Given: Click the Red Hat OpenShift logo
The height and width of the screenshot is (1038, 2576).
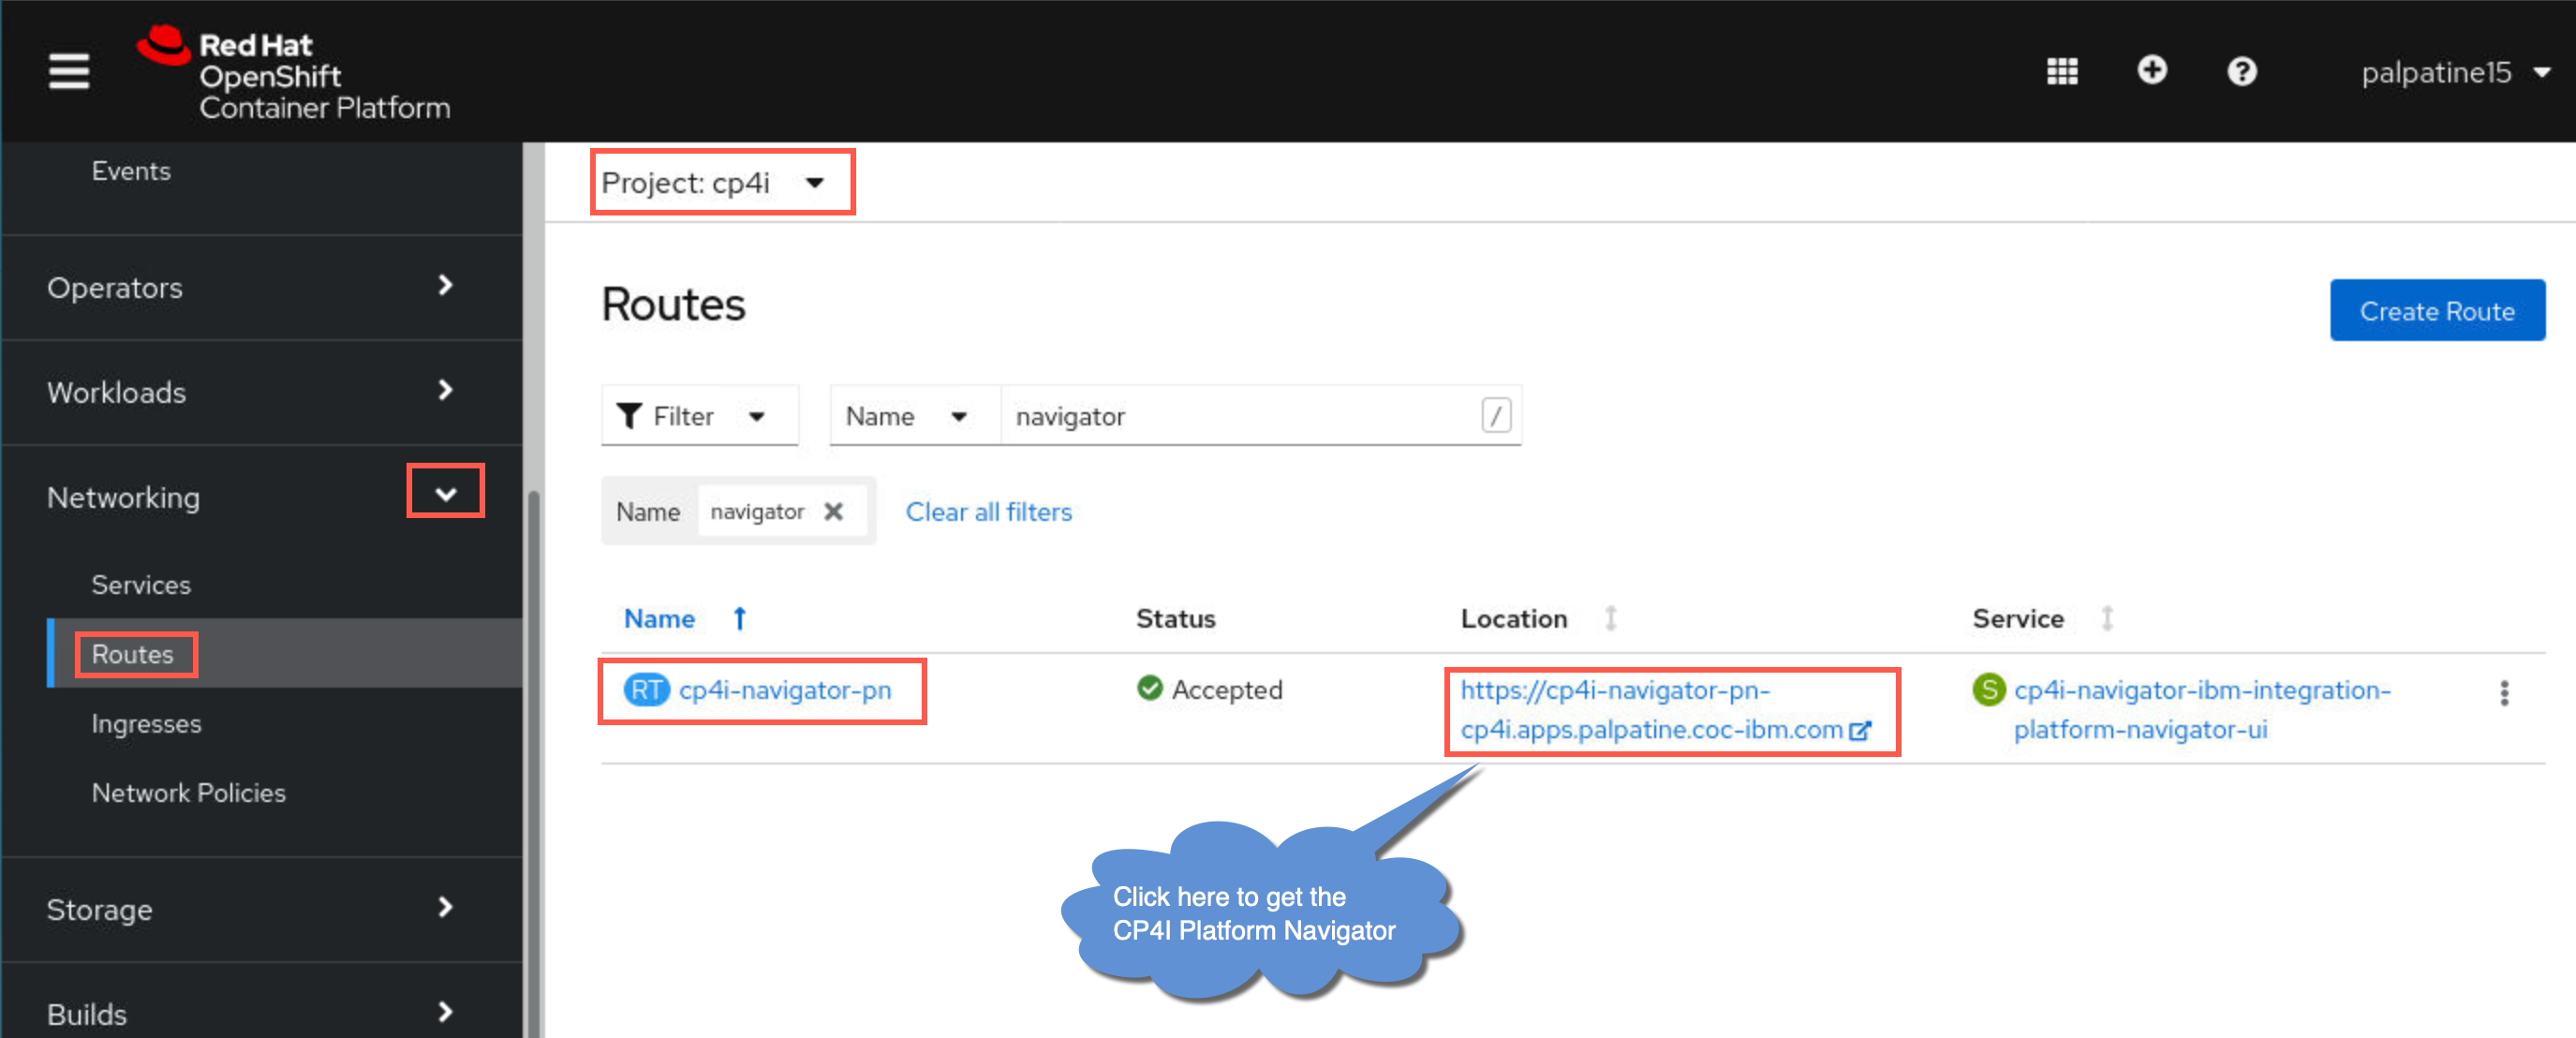Looking at the screenshot, I should click(x=293, y=73).
